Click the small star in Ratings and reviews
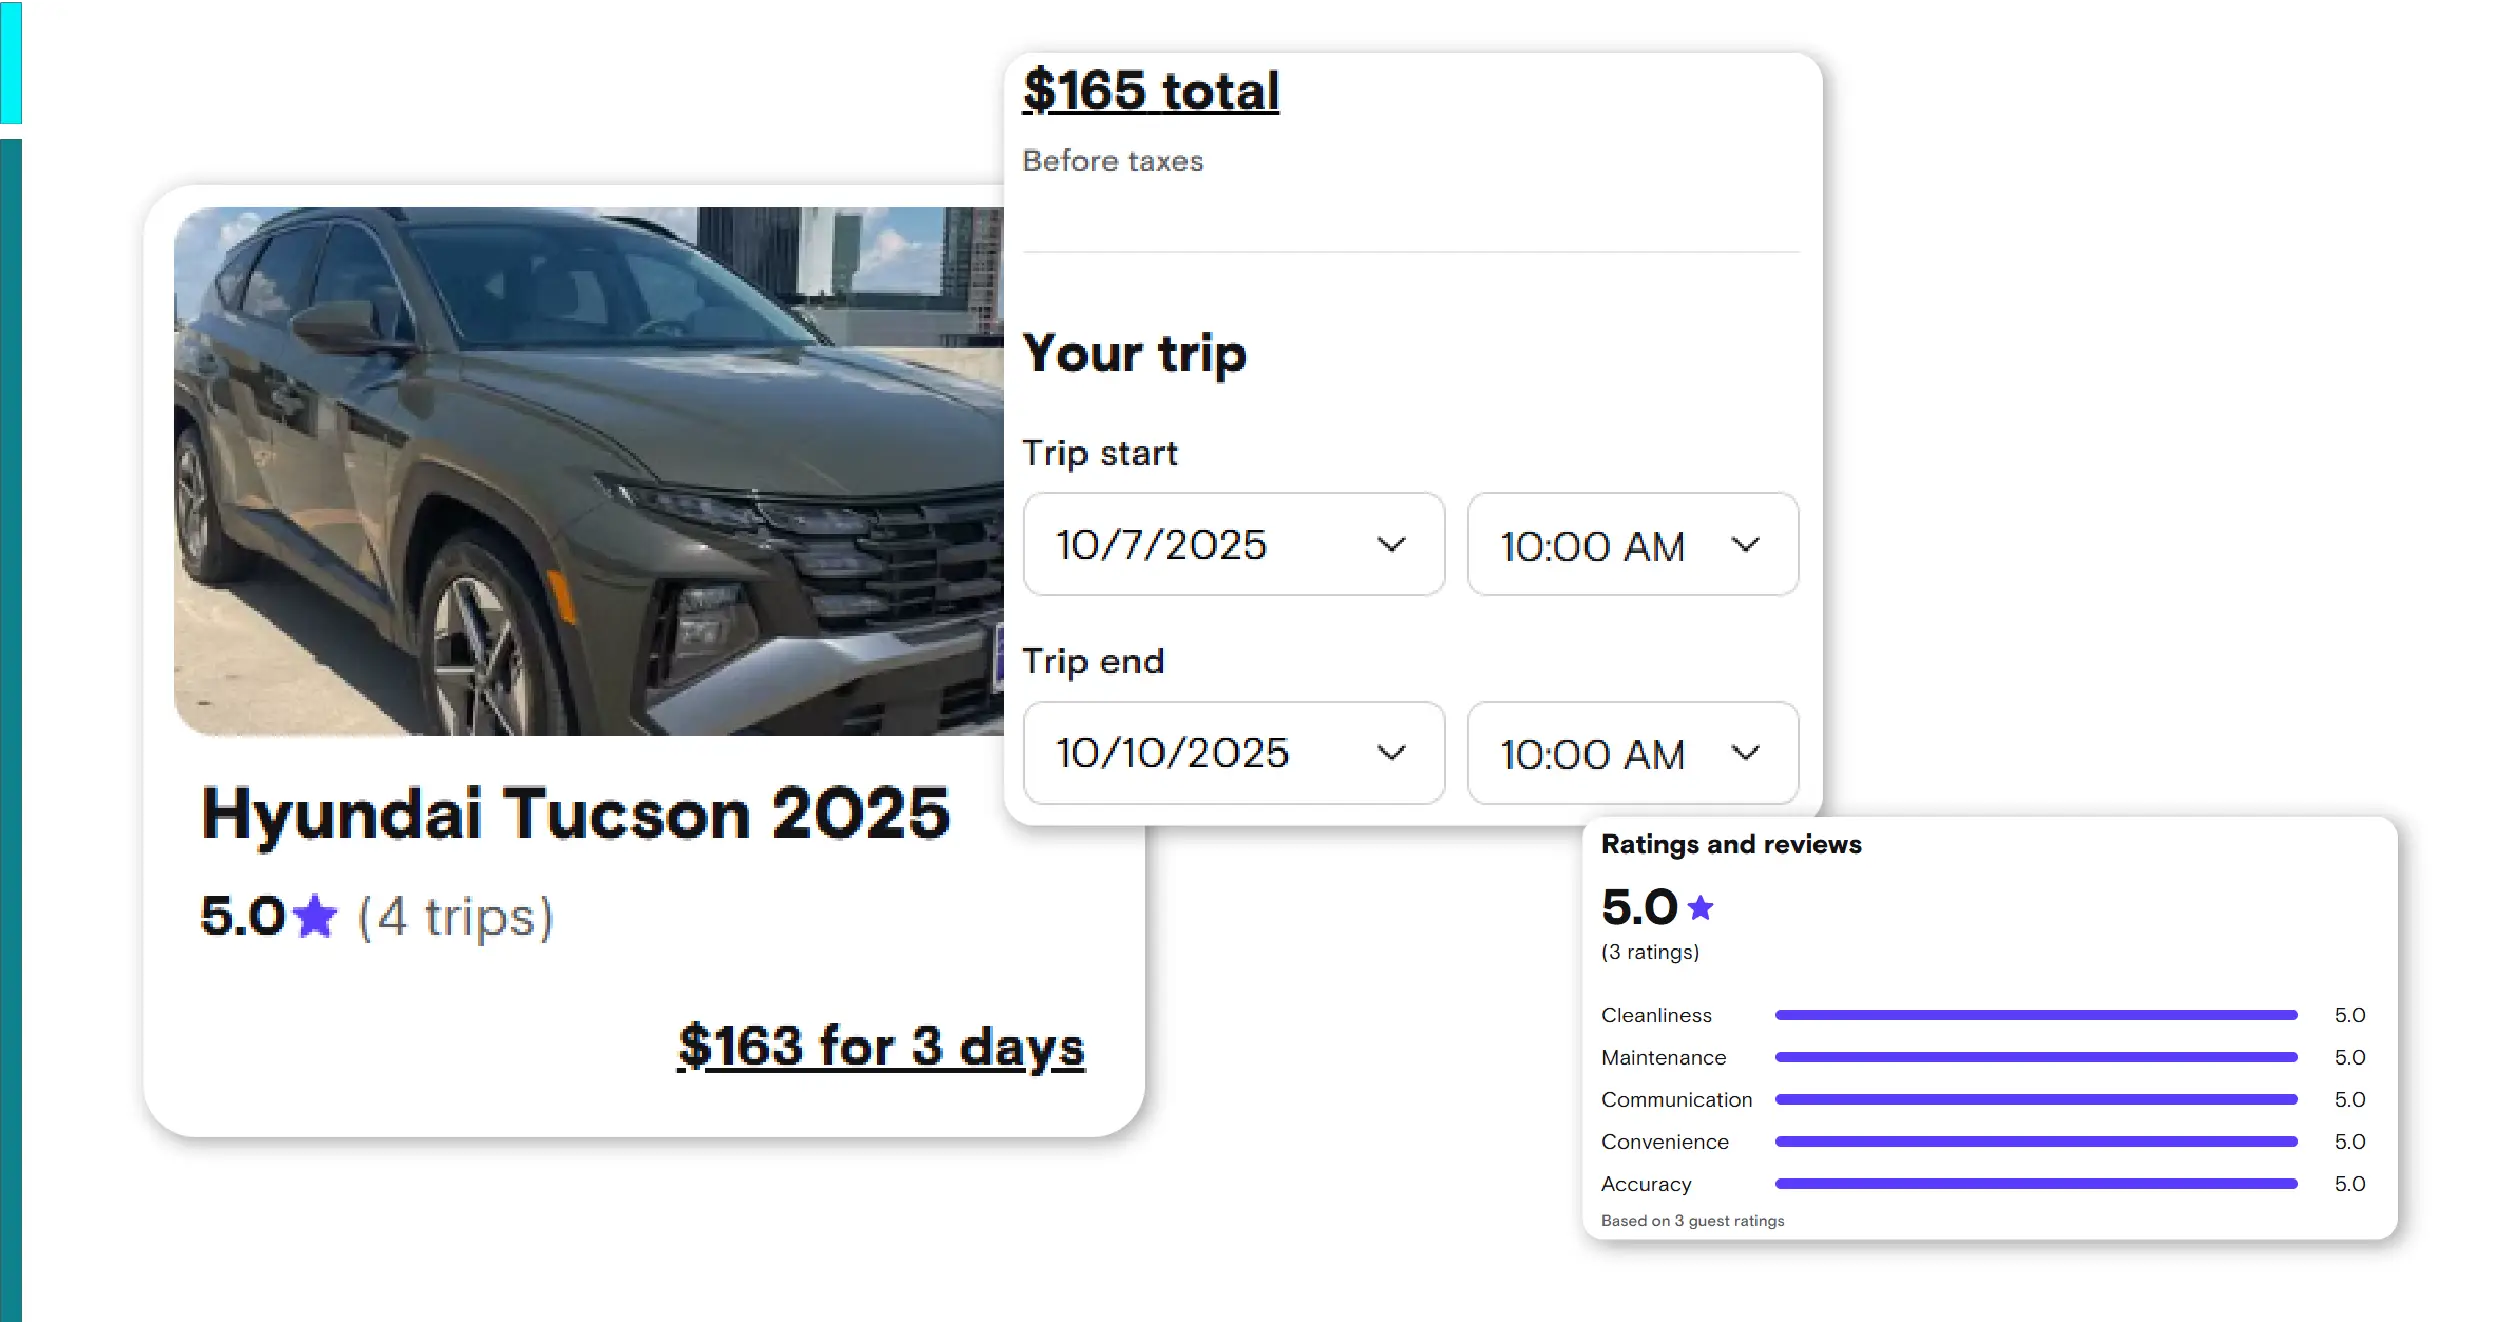 1700,907
